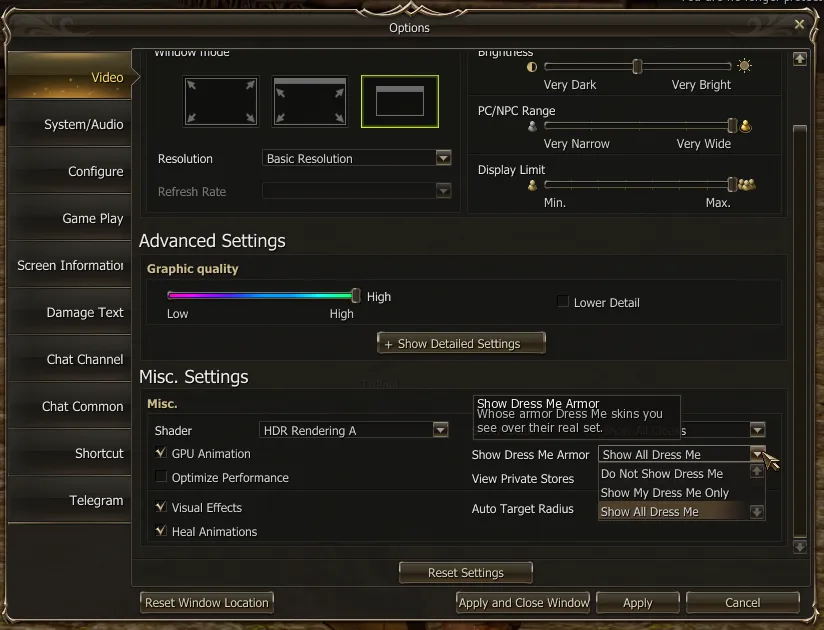Click the Auto Target Radius label
Screen dimensions: 824x630
[x=522, y=509]
